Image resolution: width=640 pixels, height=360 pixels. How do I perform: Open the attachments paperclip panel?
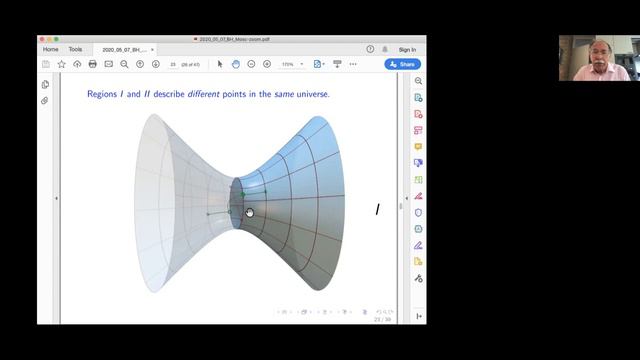click(x=44, y=100)
